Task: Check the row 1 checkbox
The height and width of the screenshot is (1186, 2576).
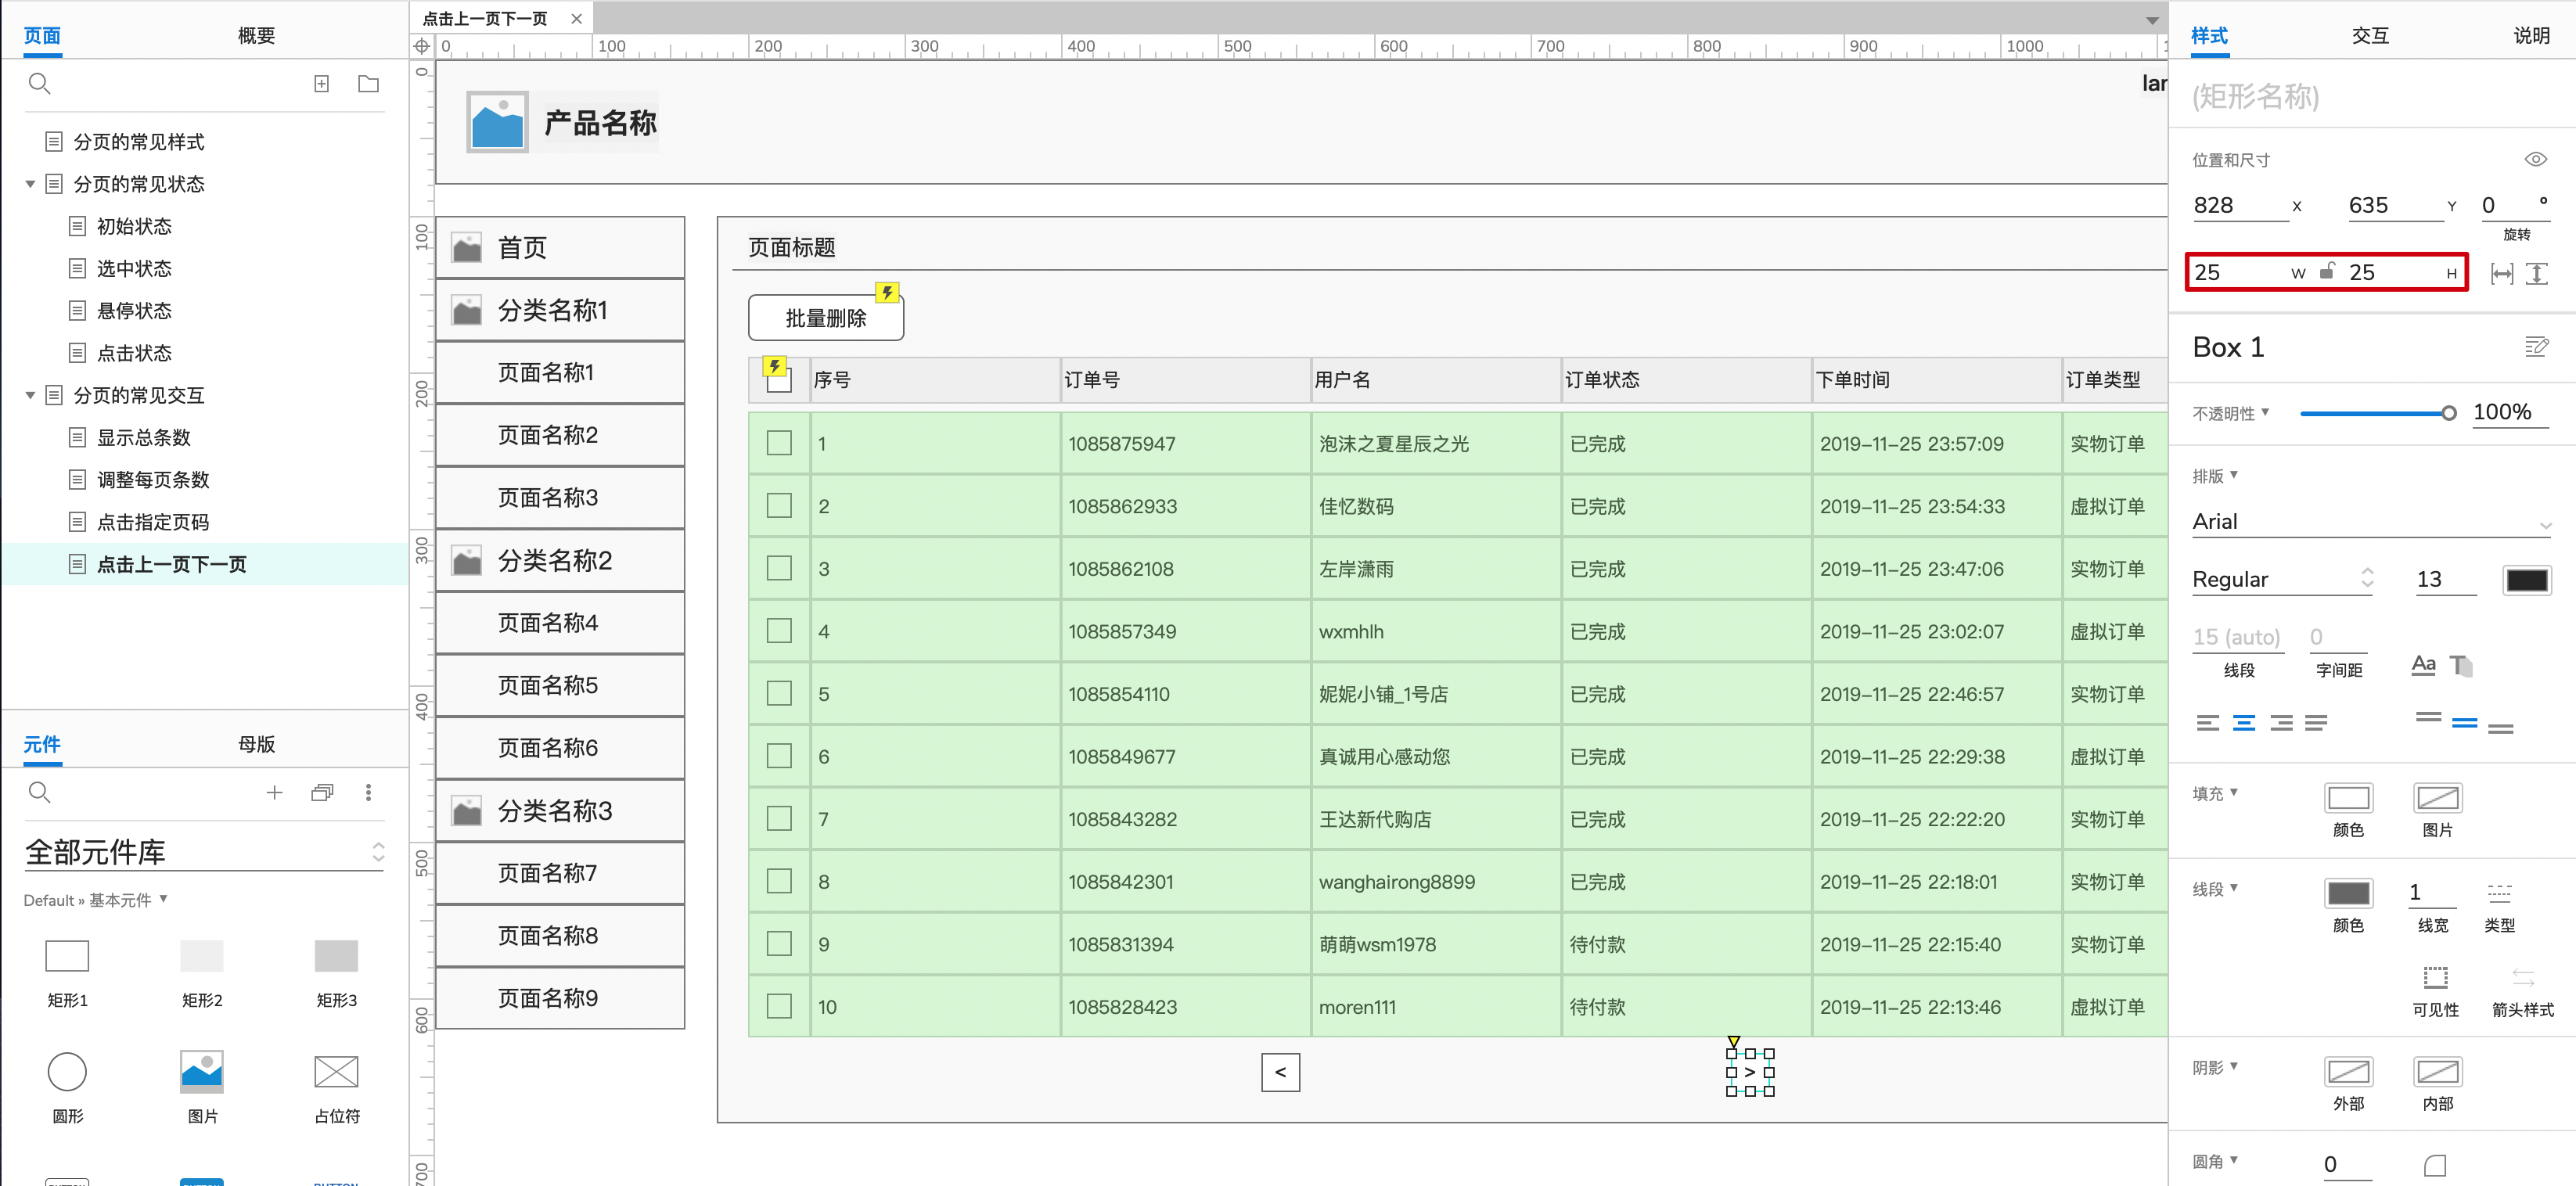Action: click(779, 443)
